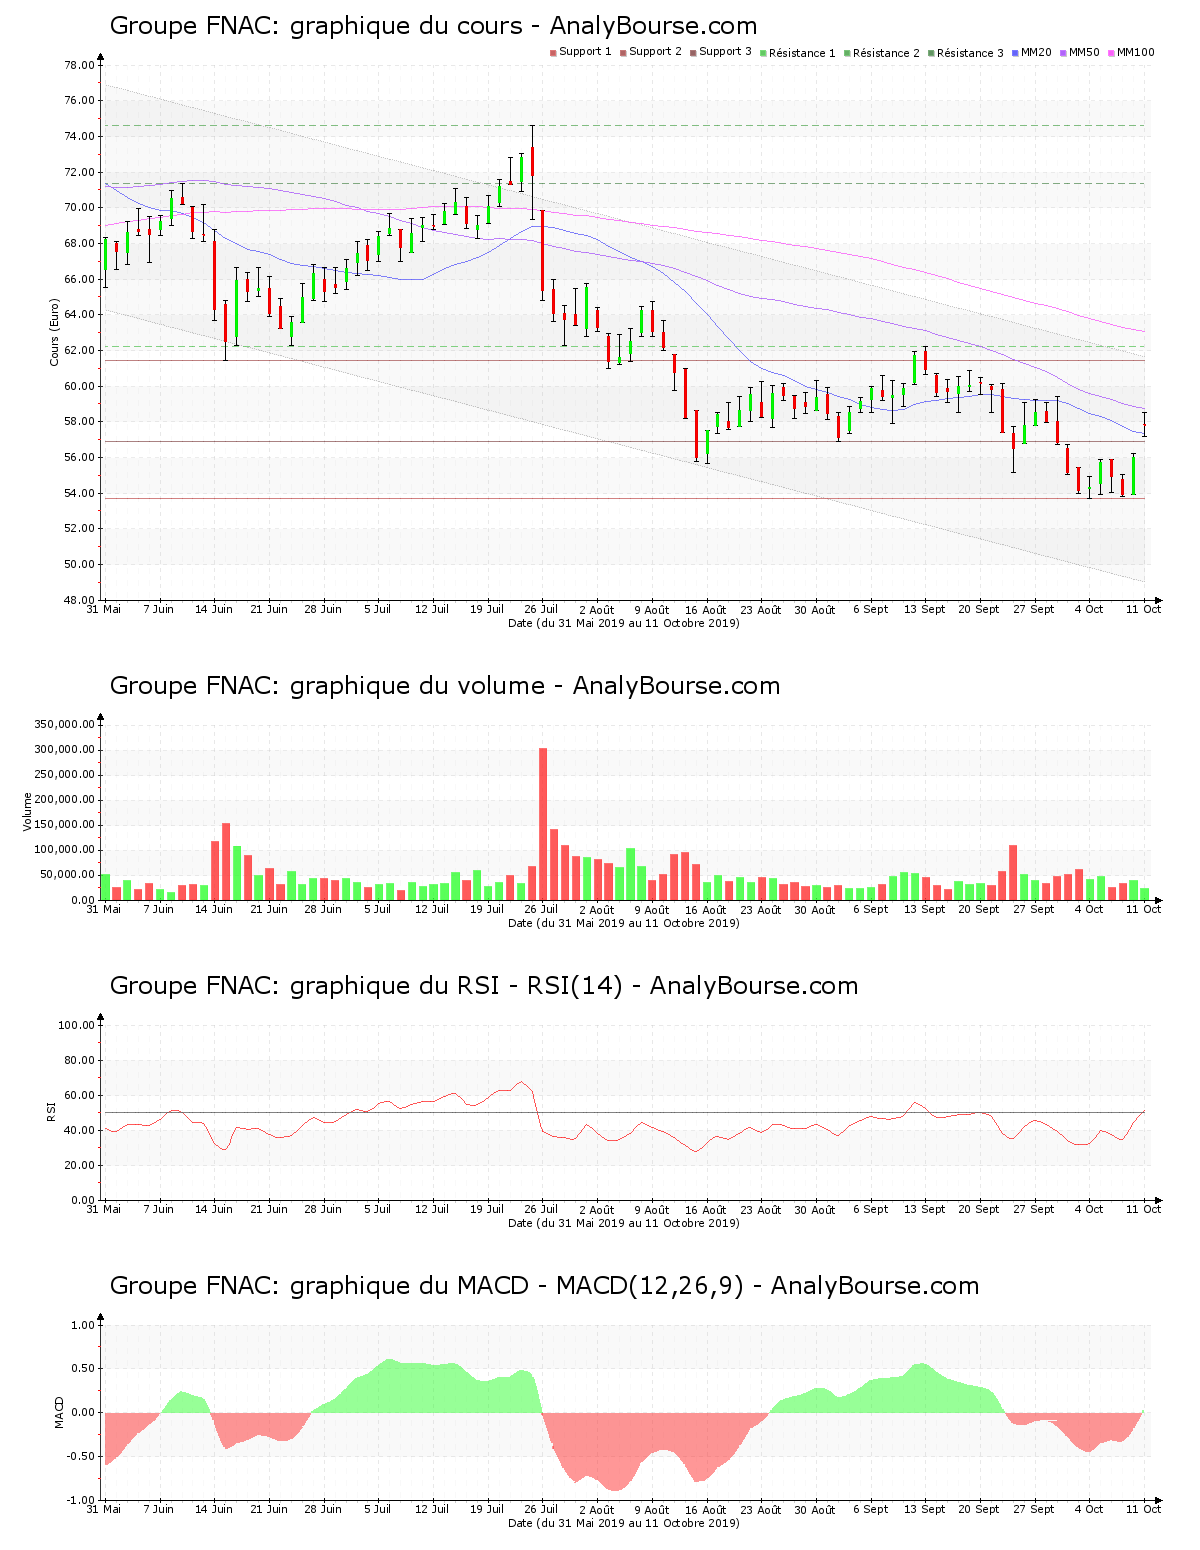
Task: Click the 48.00 value on price axis
Action: 79,600
